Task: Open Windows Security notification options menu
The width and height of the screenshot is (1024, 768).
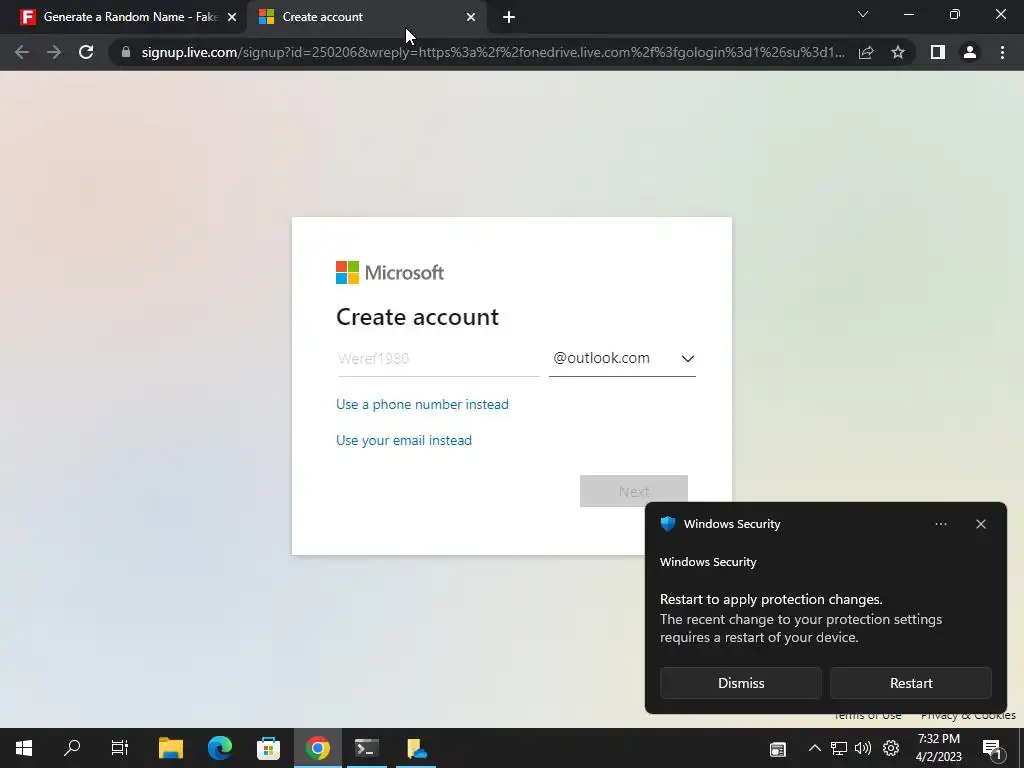Action: pyautogui.click(x=940, y=524)
